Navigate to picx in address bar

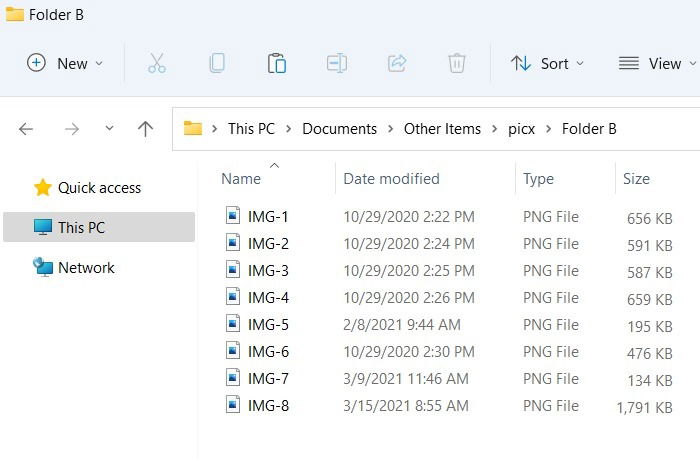(x=521, y=129)
